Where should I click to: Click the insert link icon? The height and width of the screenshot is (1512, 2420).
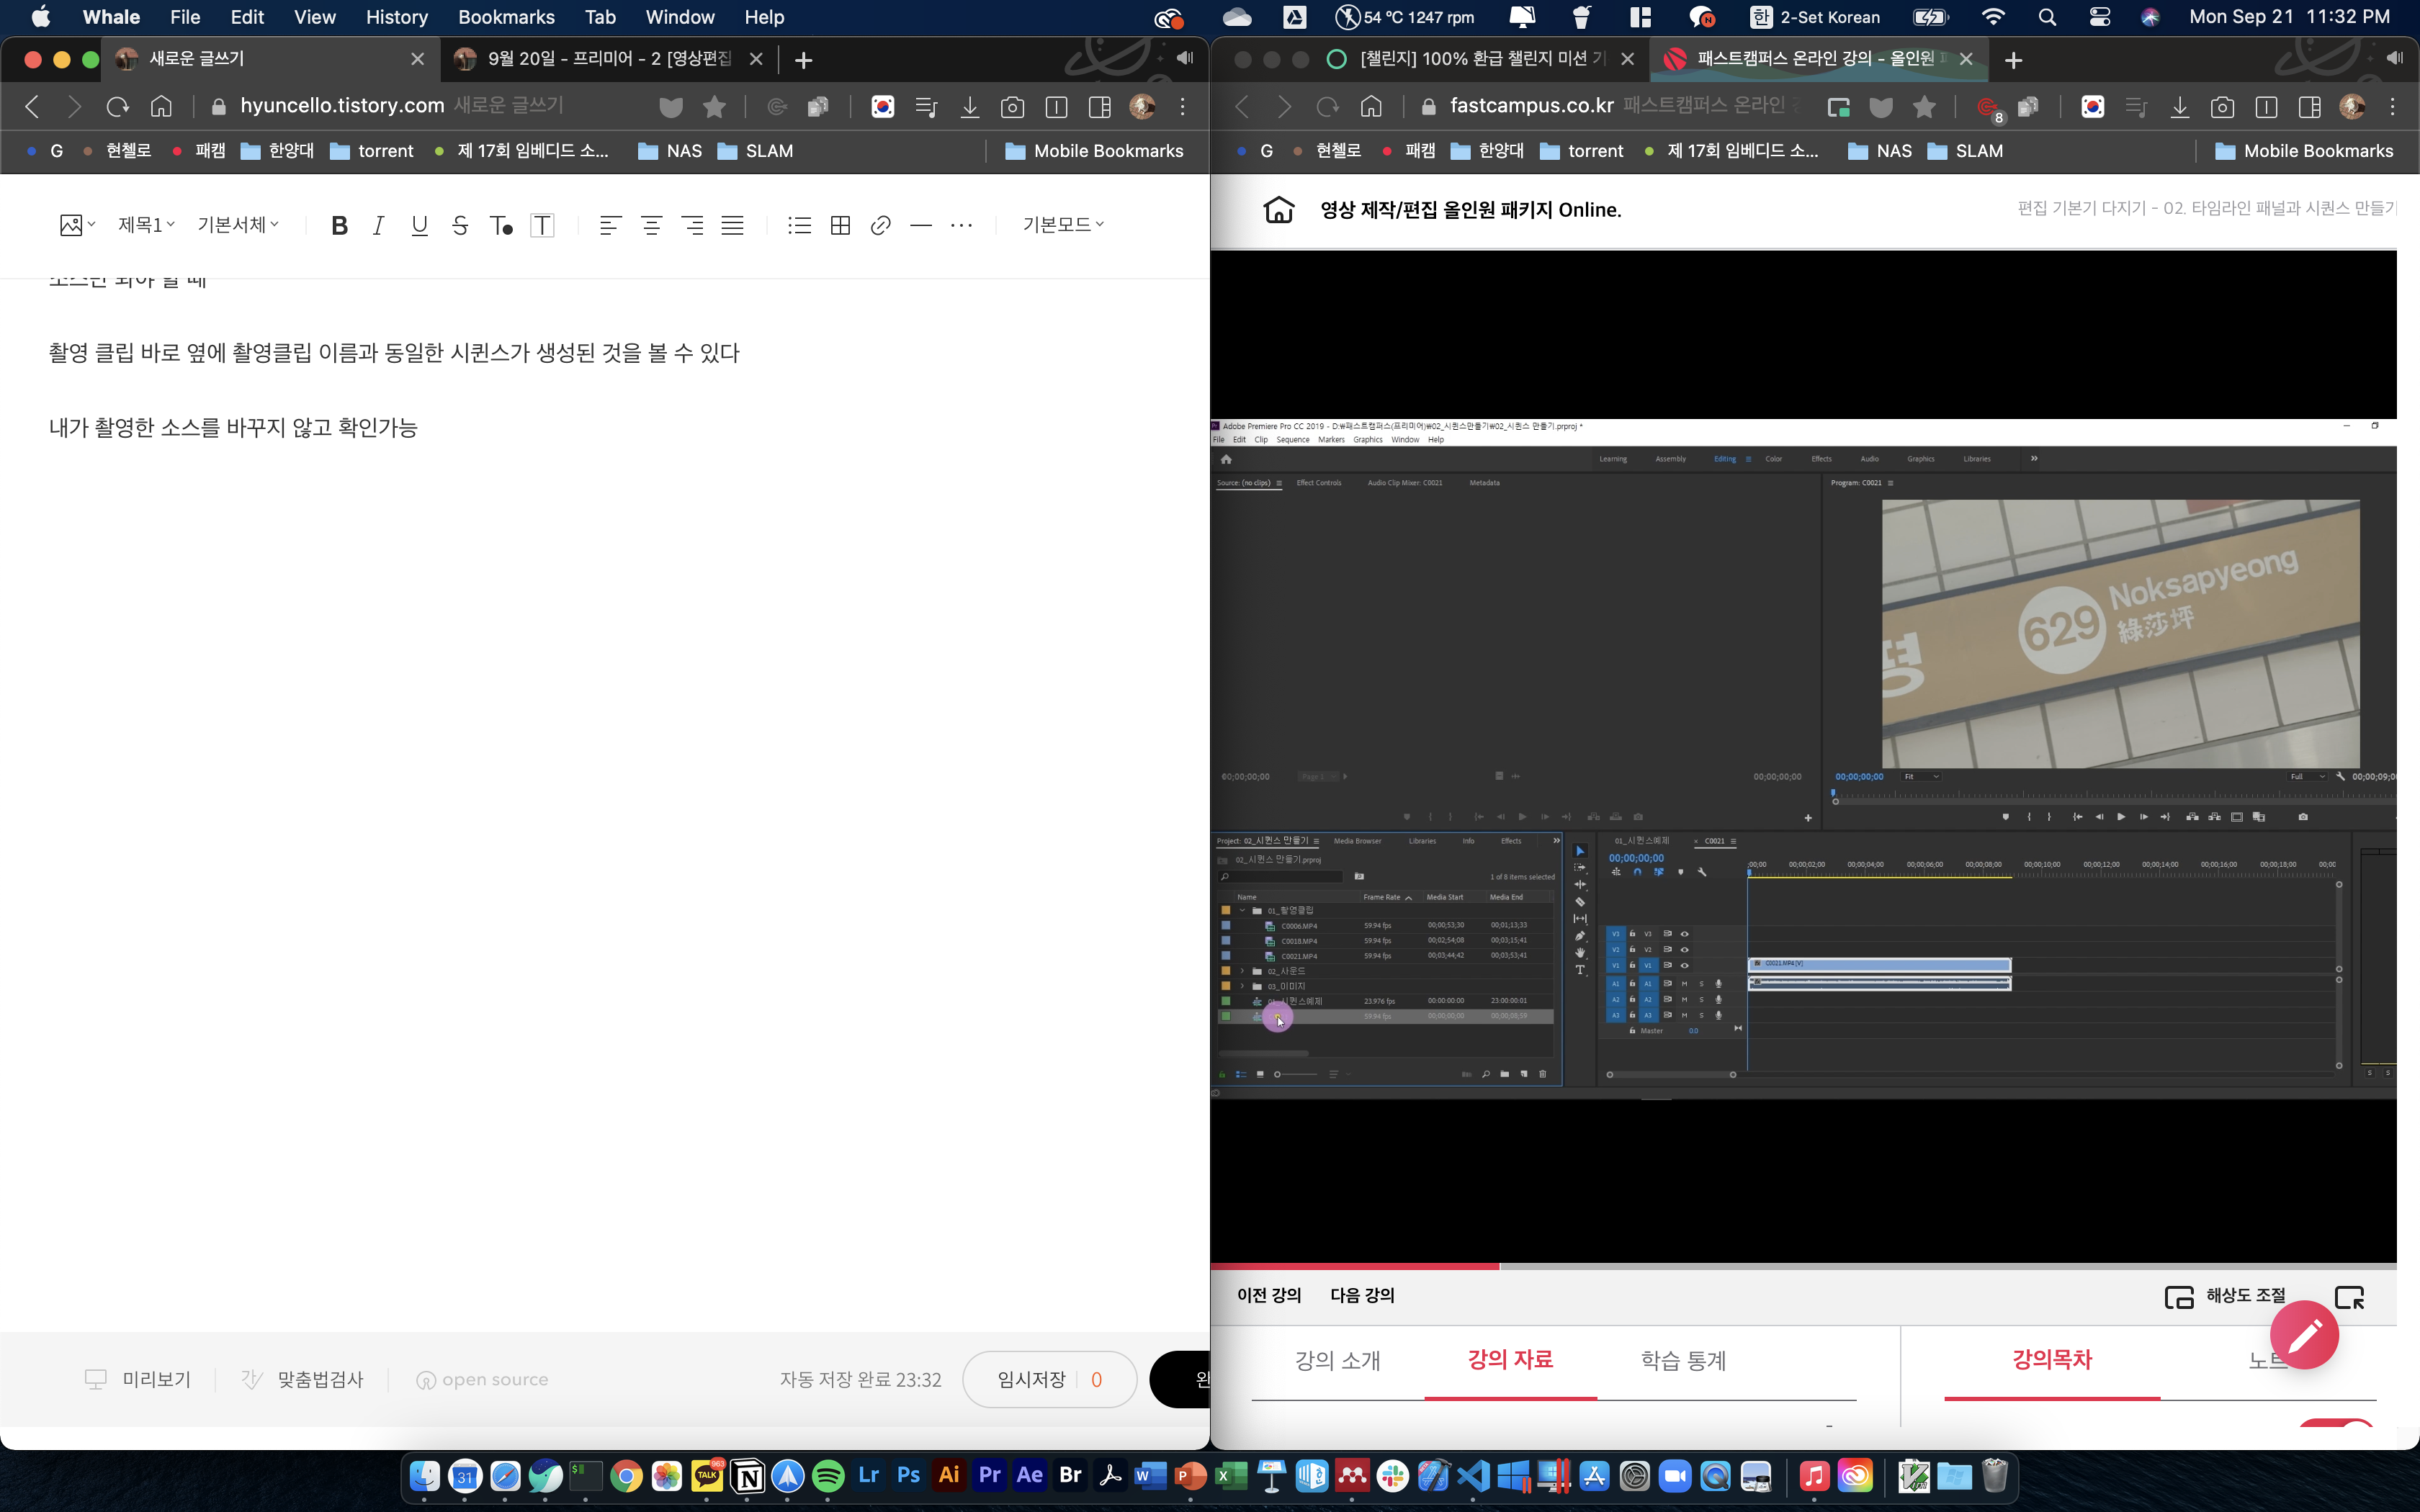[880, 225]
